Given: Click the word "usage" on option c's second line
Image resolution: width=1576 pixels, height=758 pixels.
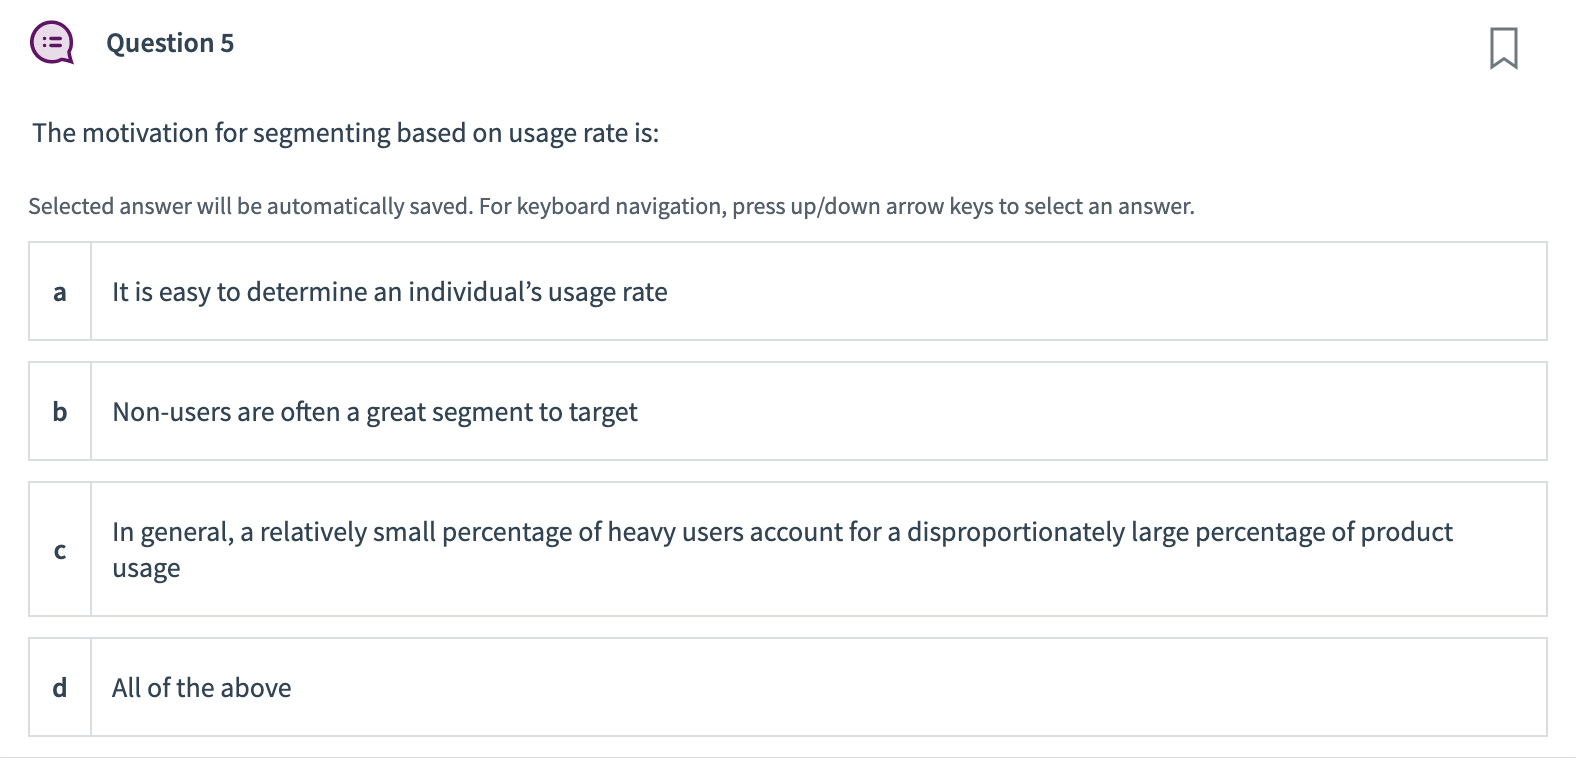Looking at the screenshot, I should point(146,569).
